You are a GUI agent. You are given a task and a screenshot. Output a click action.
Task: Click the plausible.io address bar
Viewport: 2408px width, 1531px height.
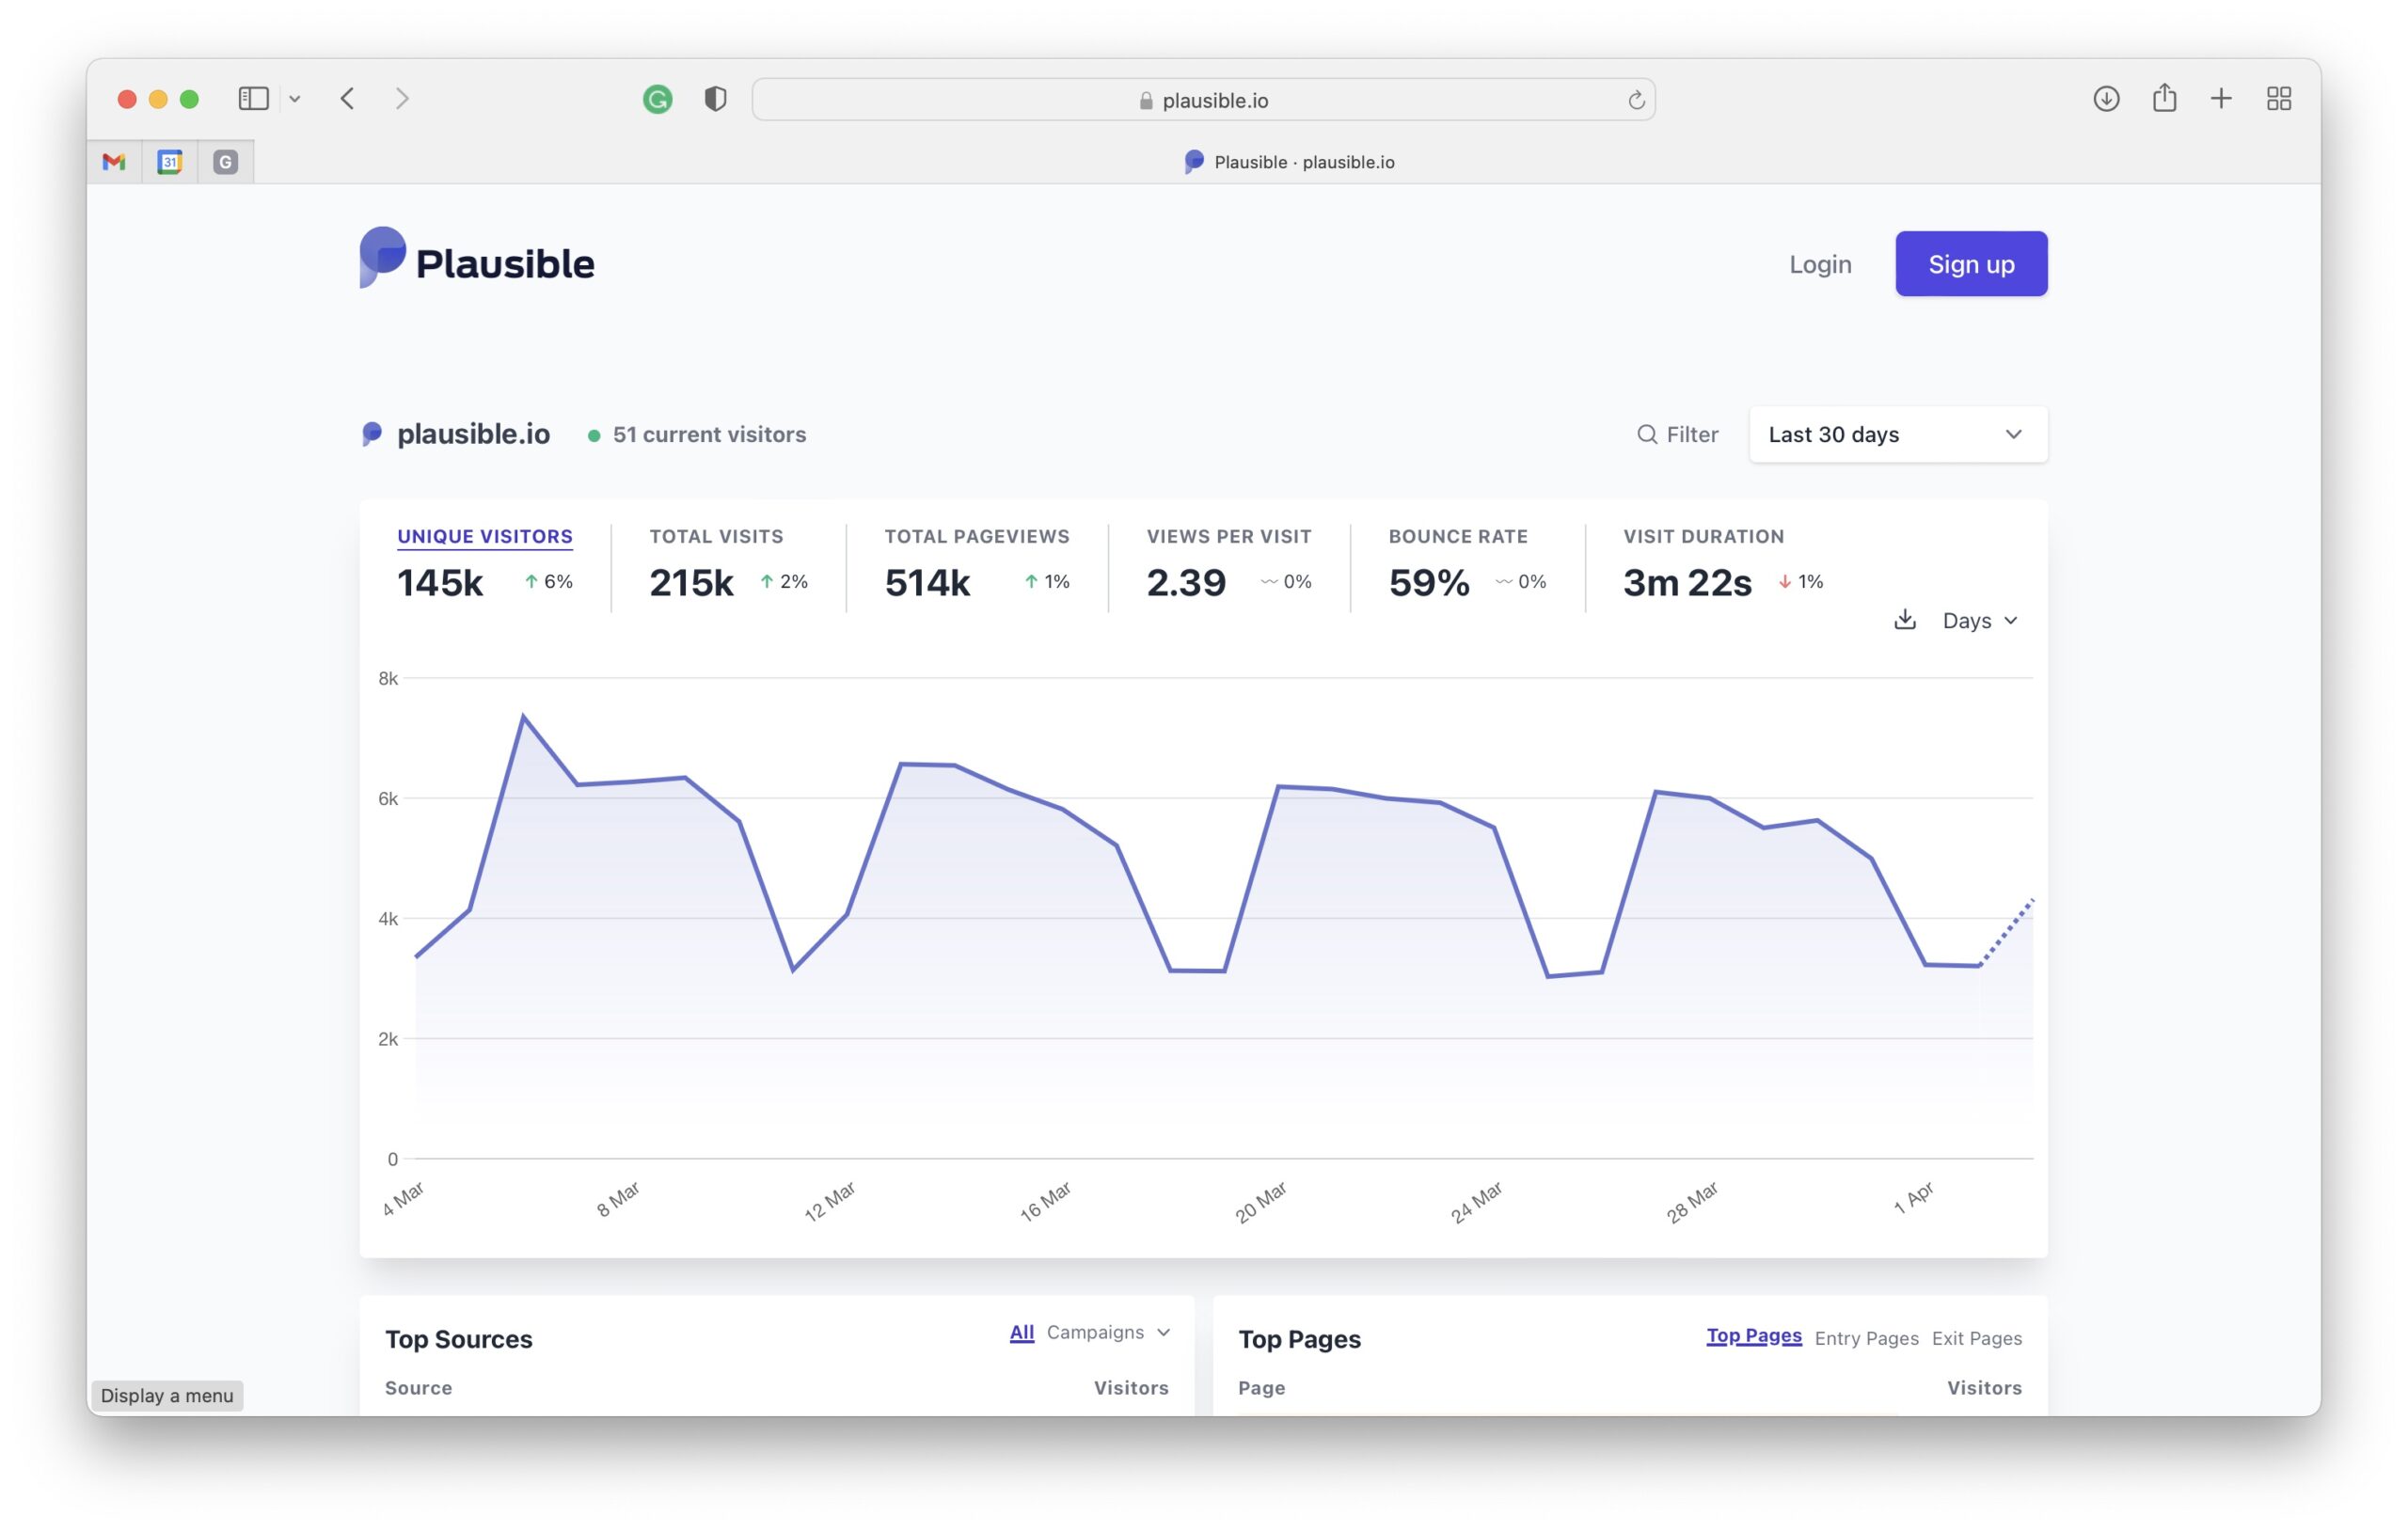click(x=1203, y=100)
